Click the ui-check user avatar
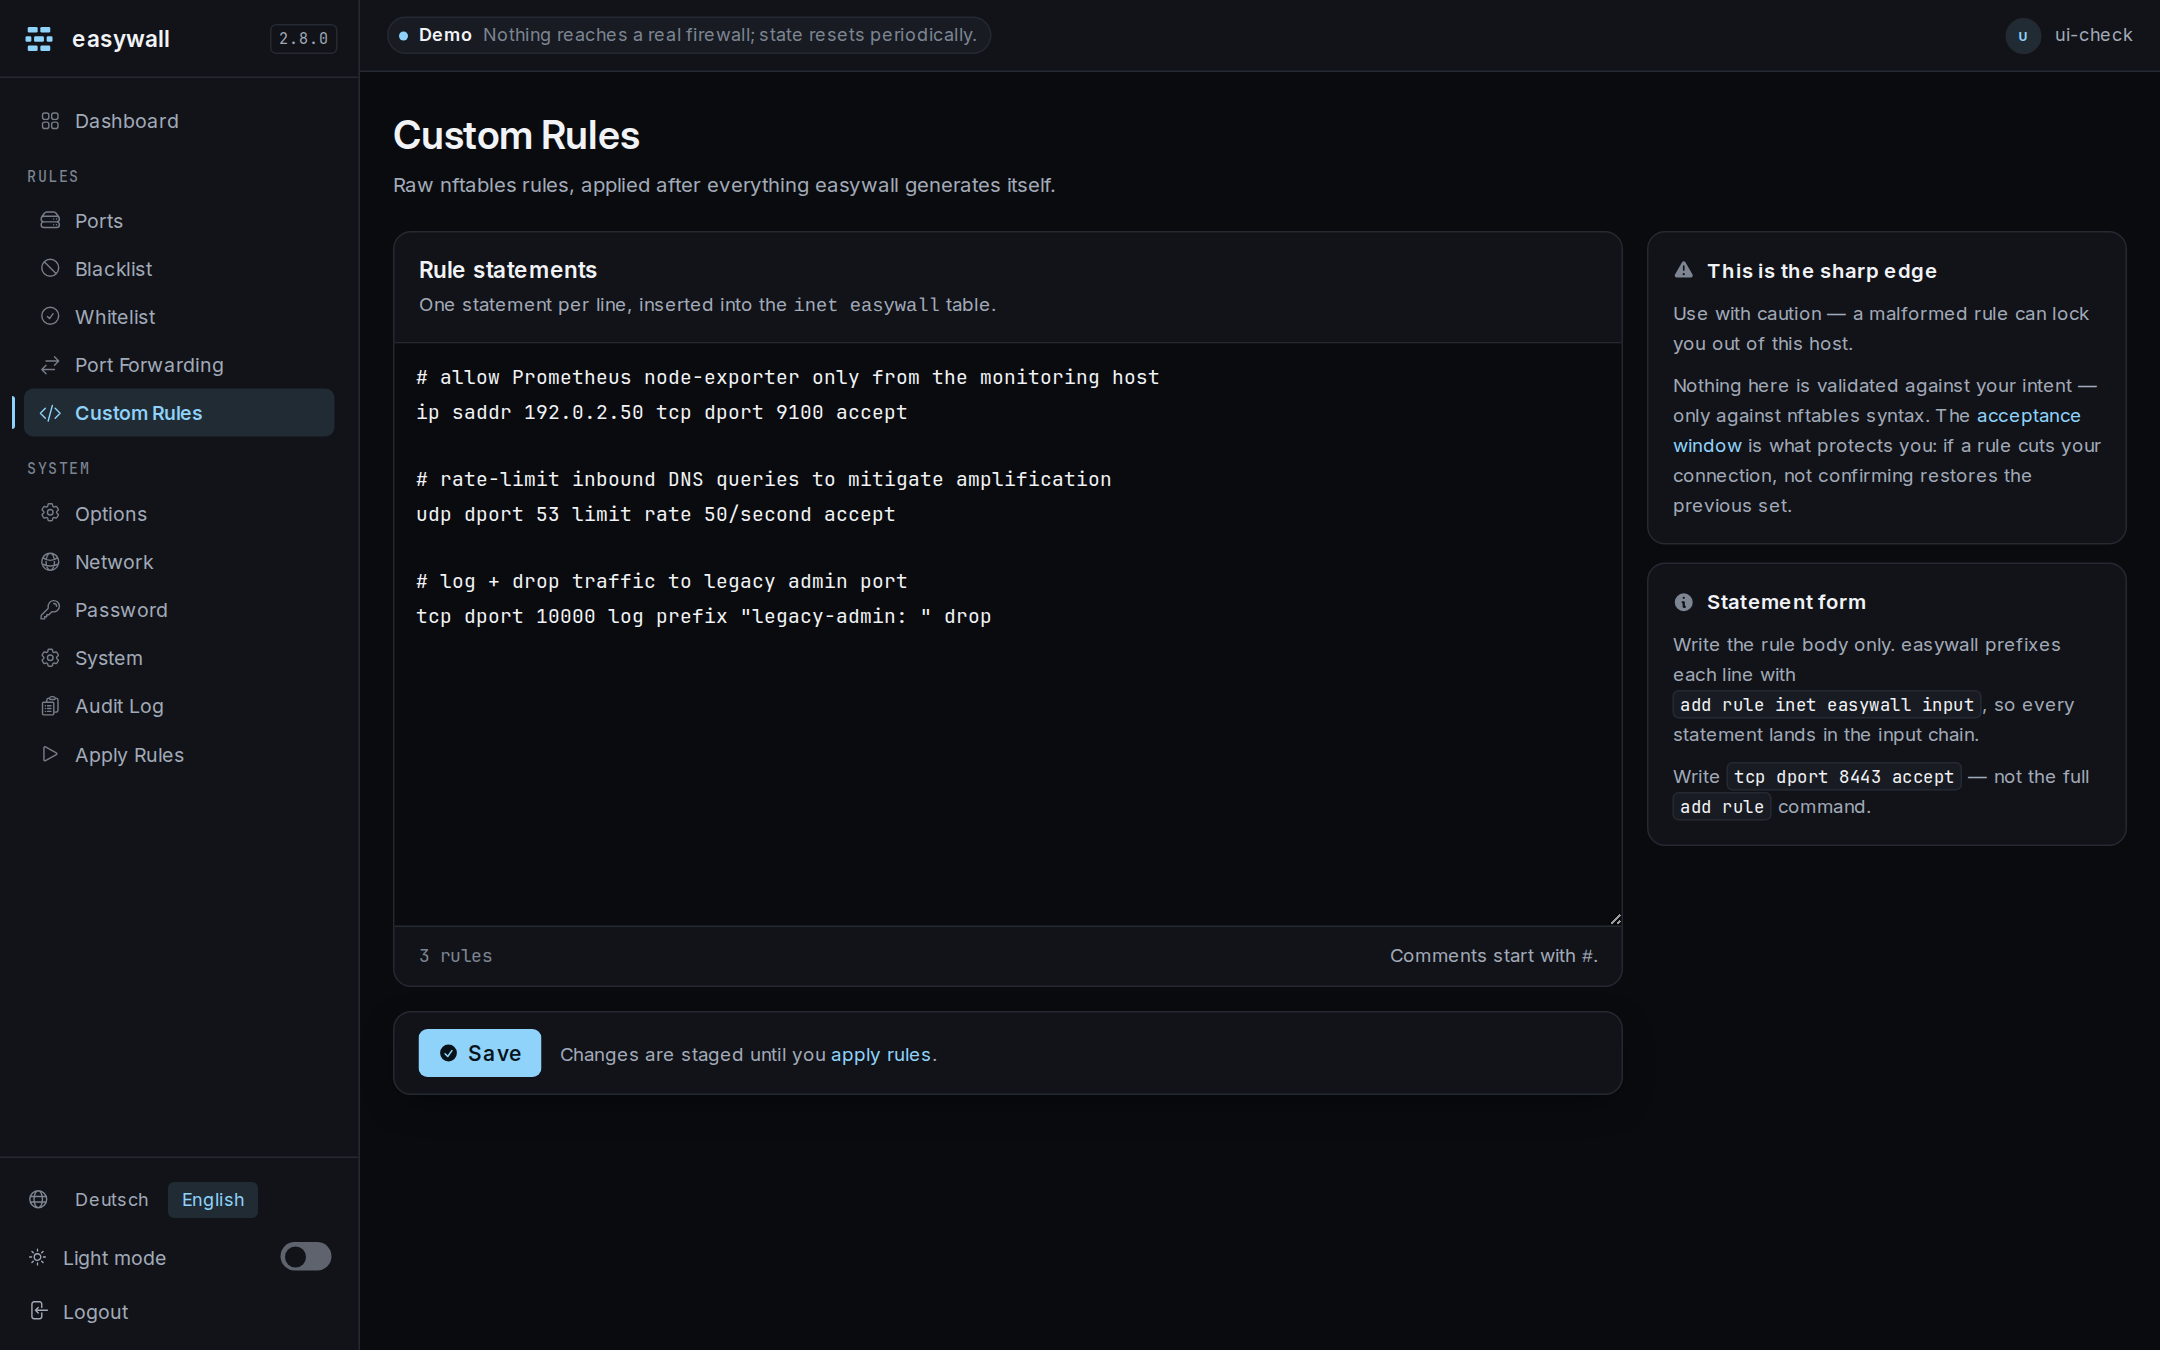This screenshot has height=1350, width=2160. click(x=2022, y=36)
